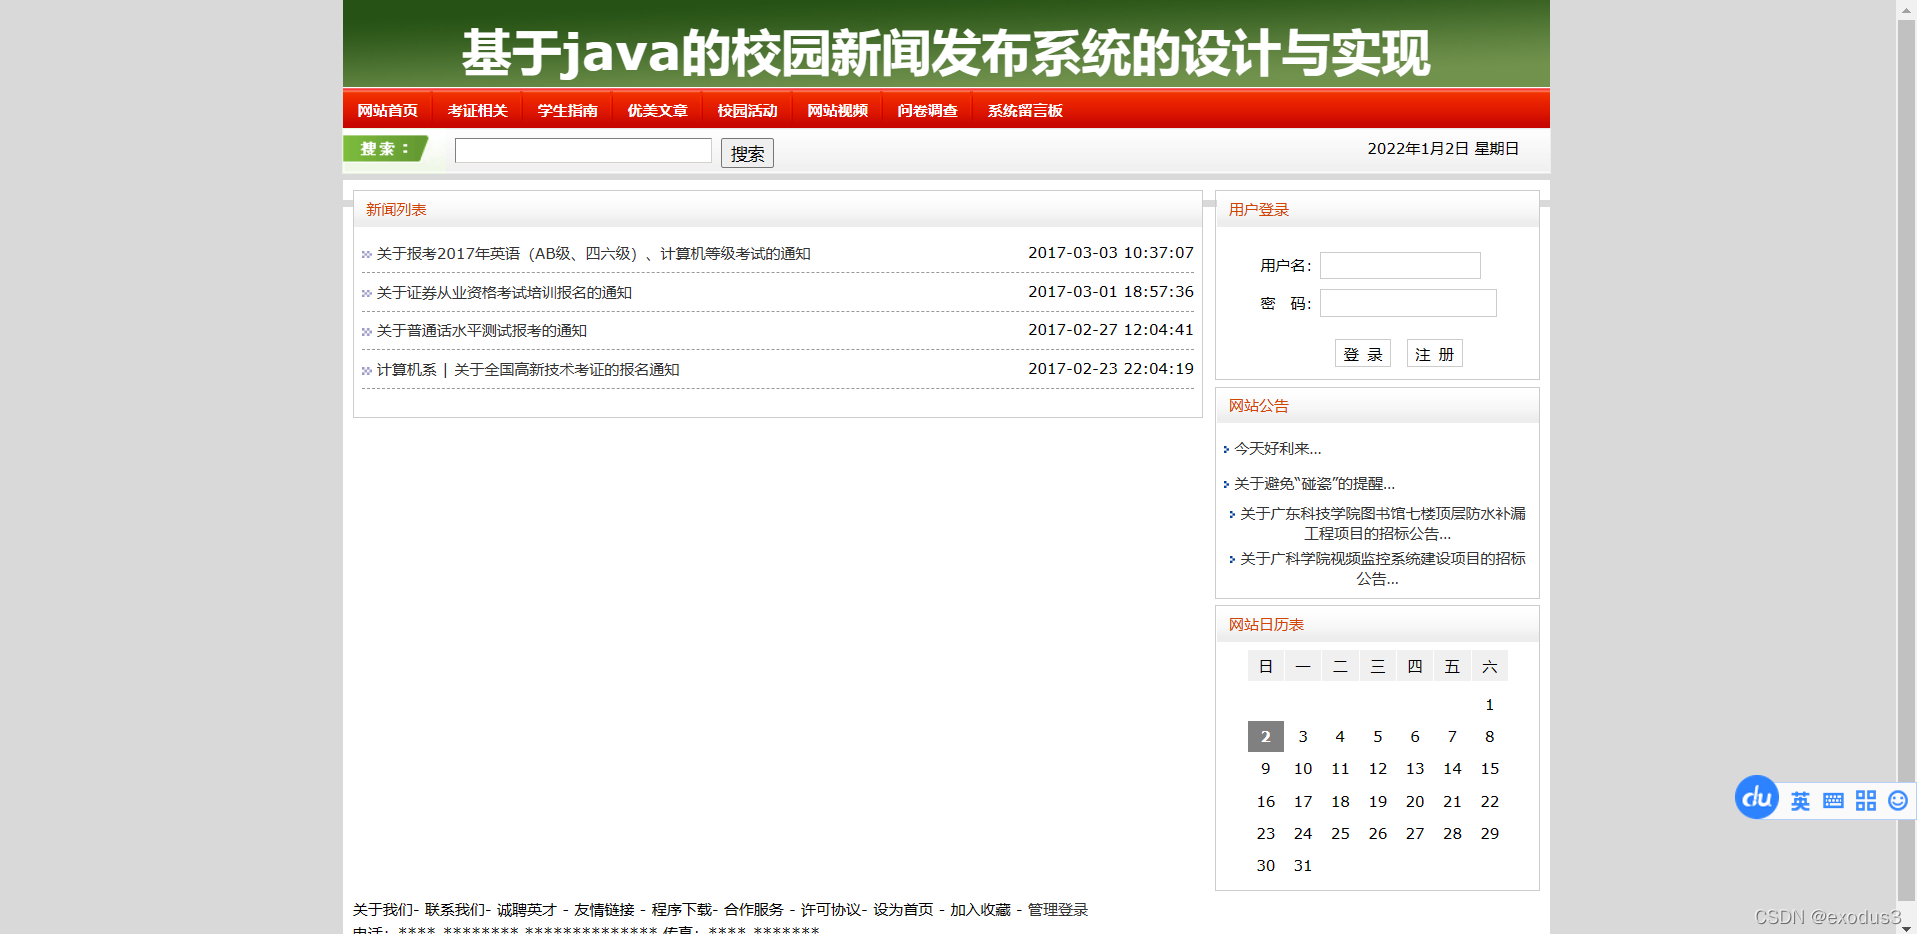1917x934 pixels.
Task: Open the 系统留言板 navigation item
Action: [1025, 110]
